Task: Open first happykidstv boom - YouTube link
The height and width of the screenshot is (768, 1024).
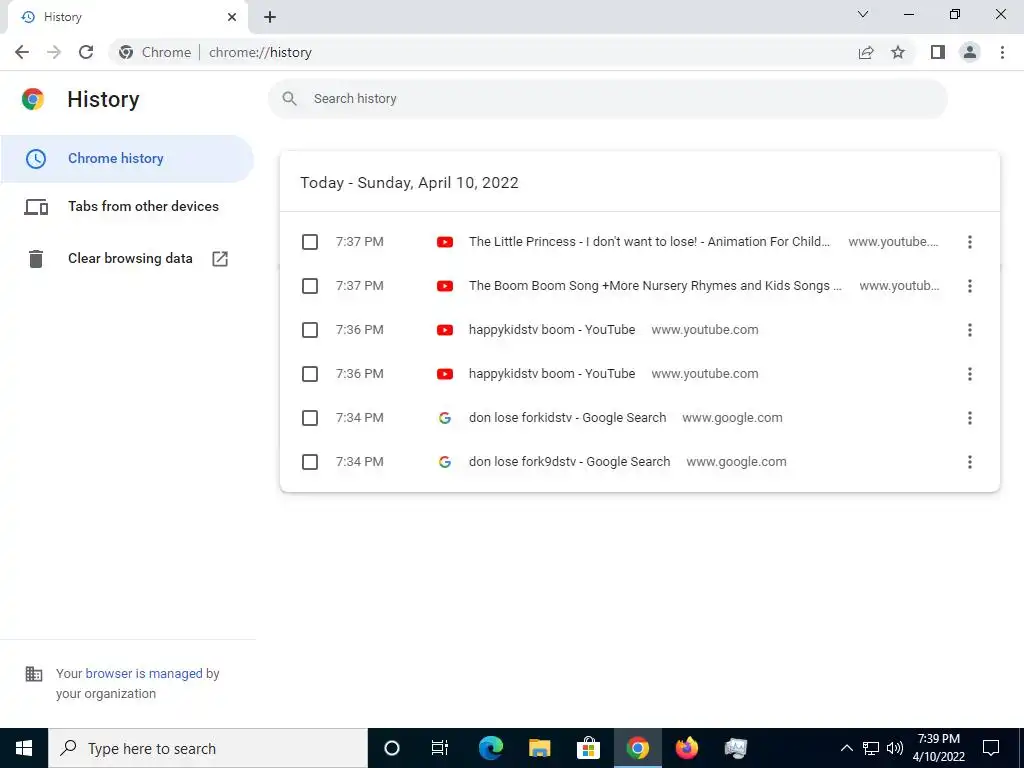Action: pyautogui.click(x=552, y=330)
